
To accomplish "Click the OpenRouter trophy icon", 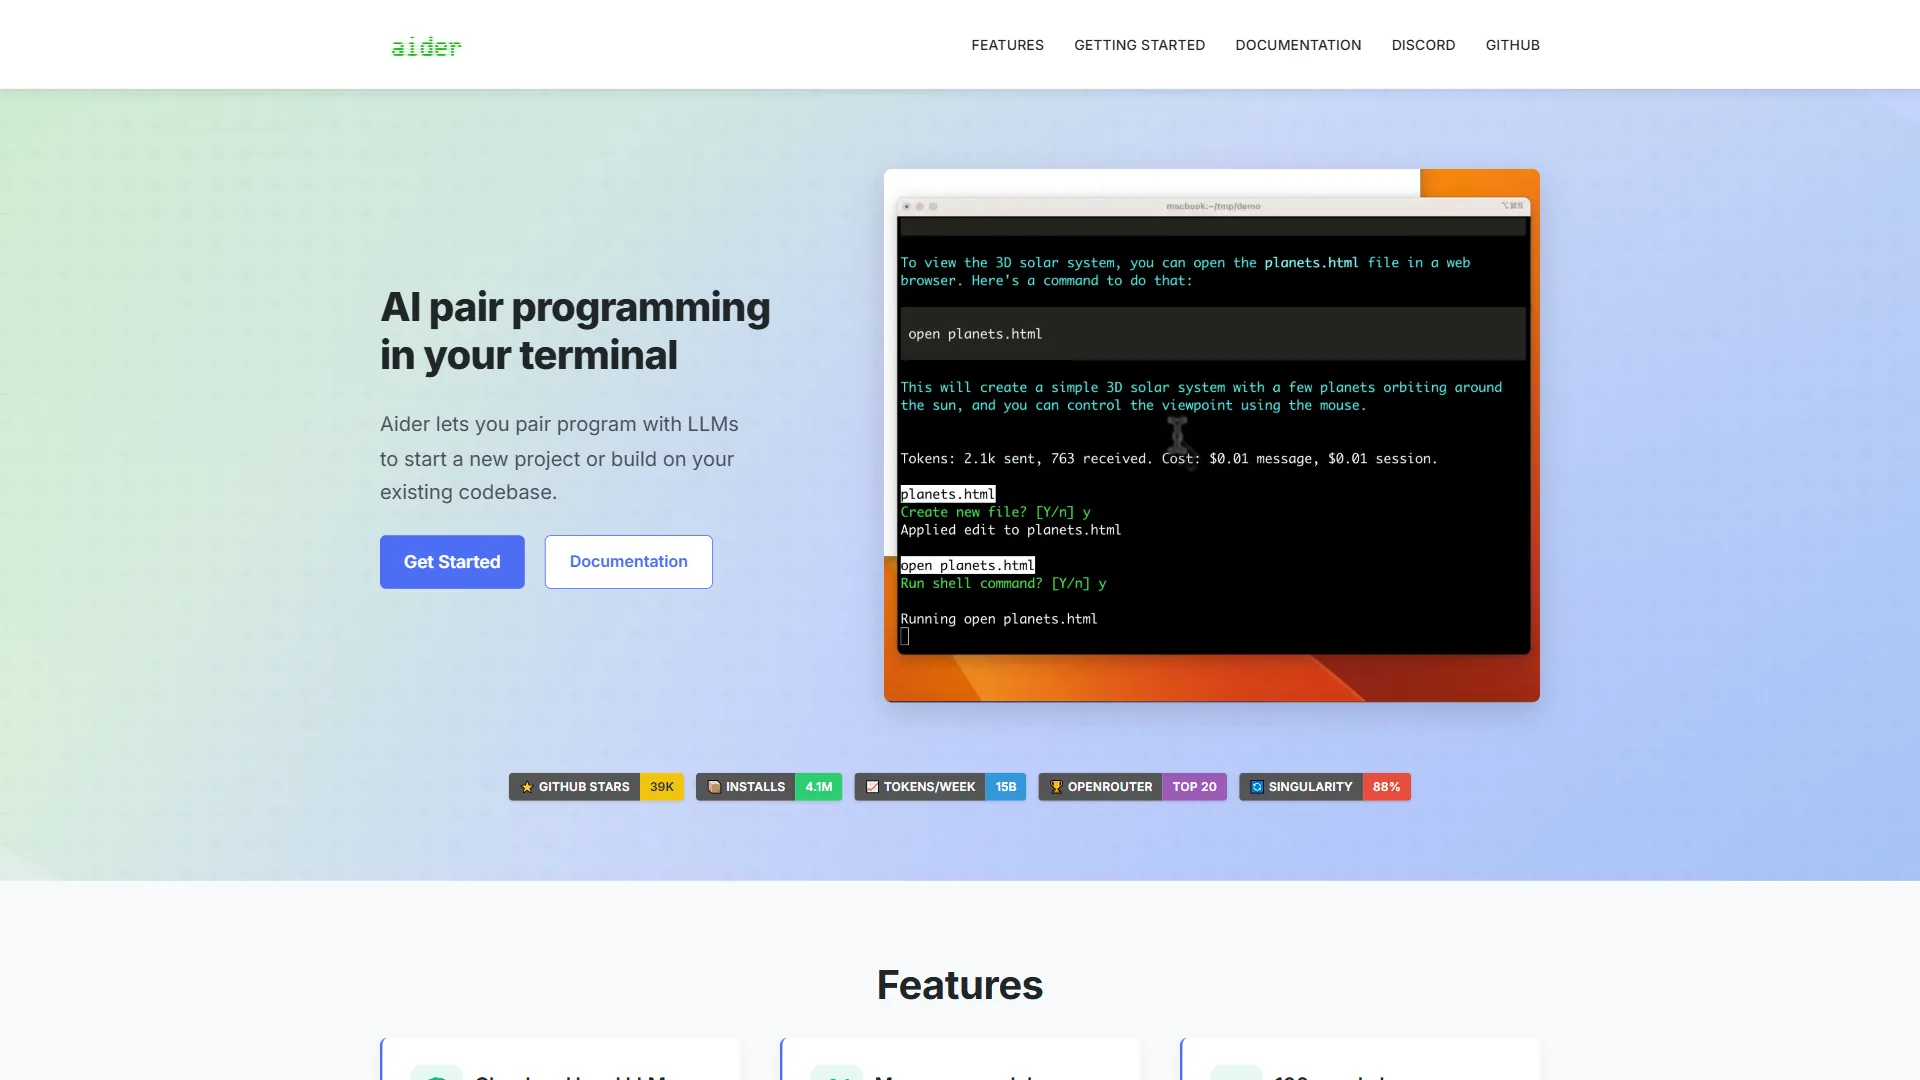I will [1056, 787].
